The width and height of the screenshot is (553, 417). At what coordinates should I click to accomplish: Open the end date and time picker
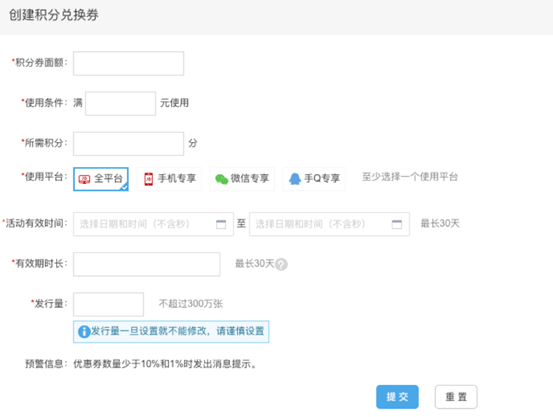[x=329, y=224]
